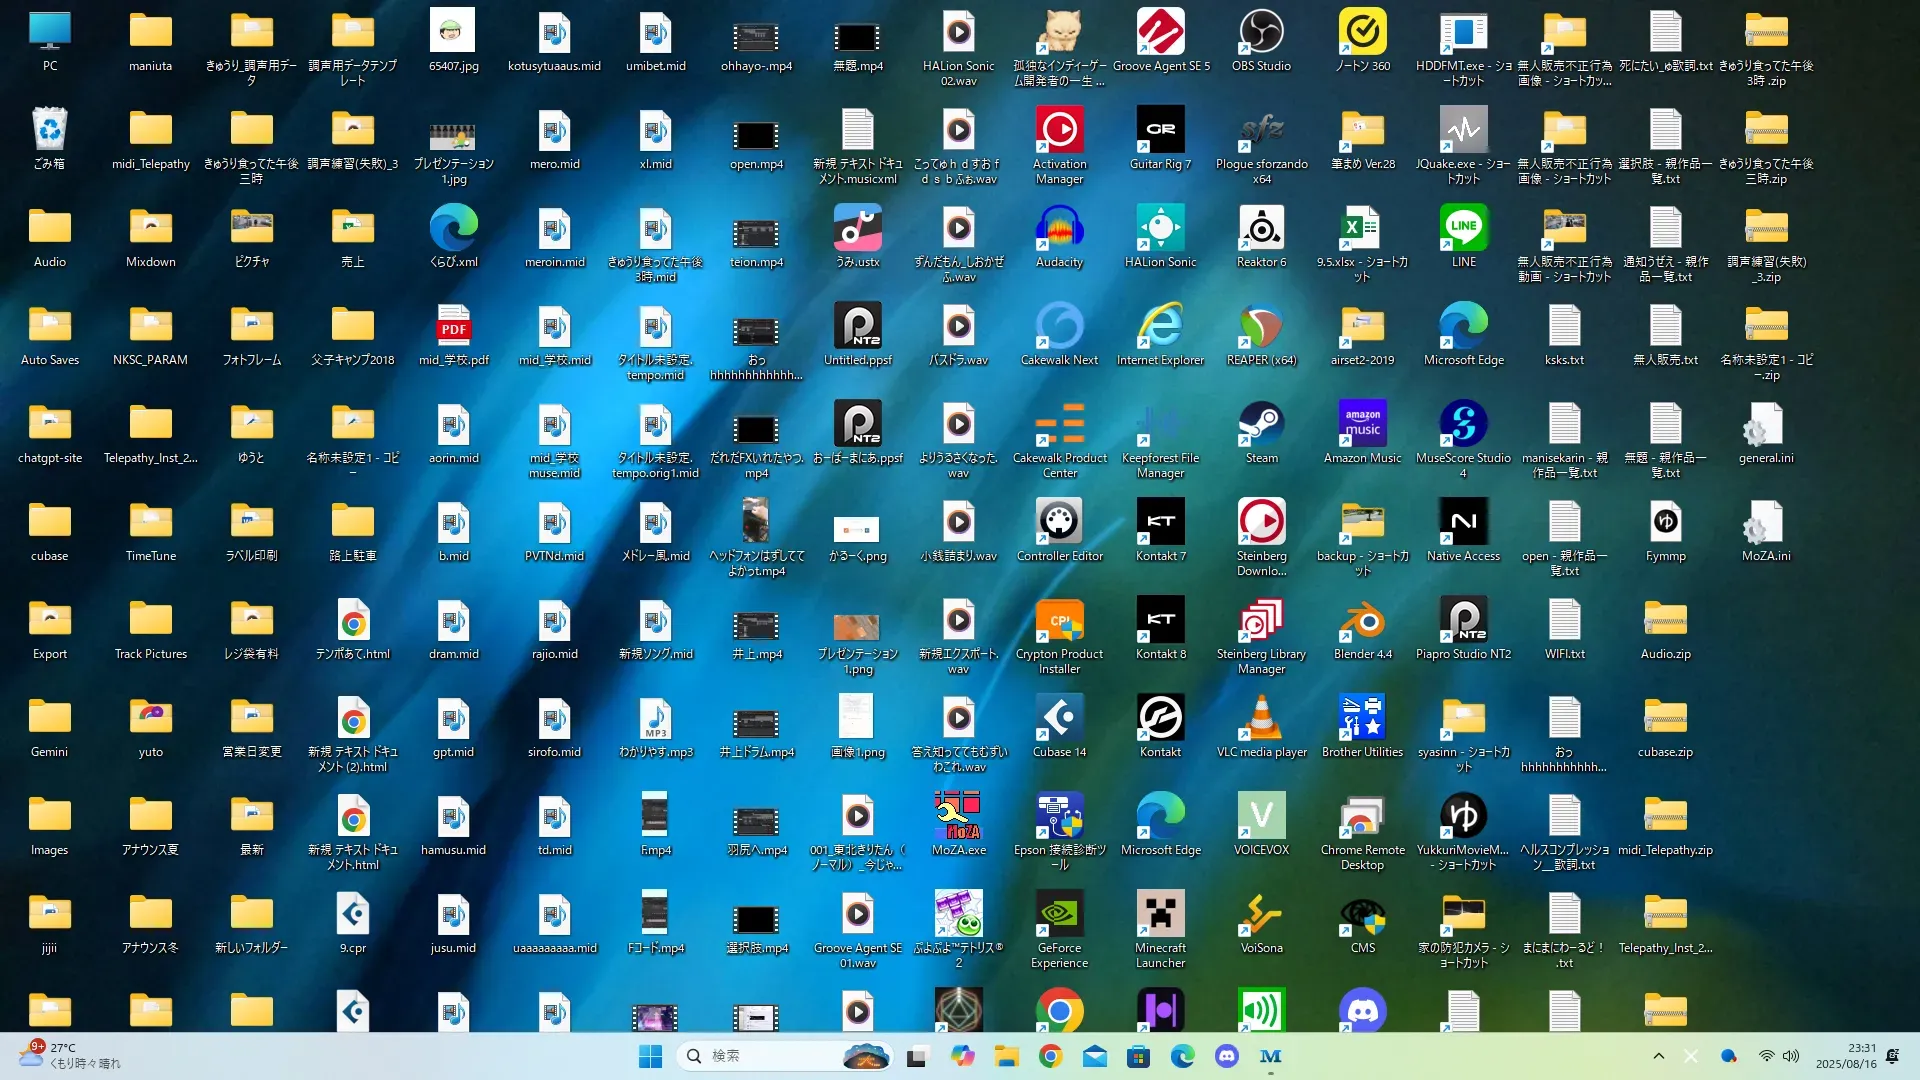Screen dimensions: 1920x1080
Task: Expand hidden system tray icons chevron
Action: pos(1658,1056)
